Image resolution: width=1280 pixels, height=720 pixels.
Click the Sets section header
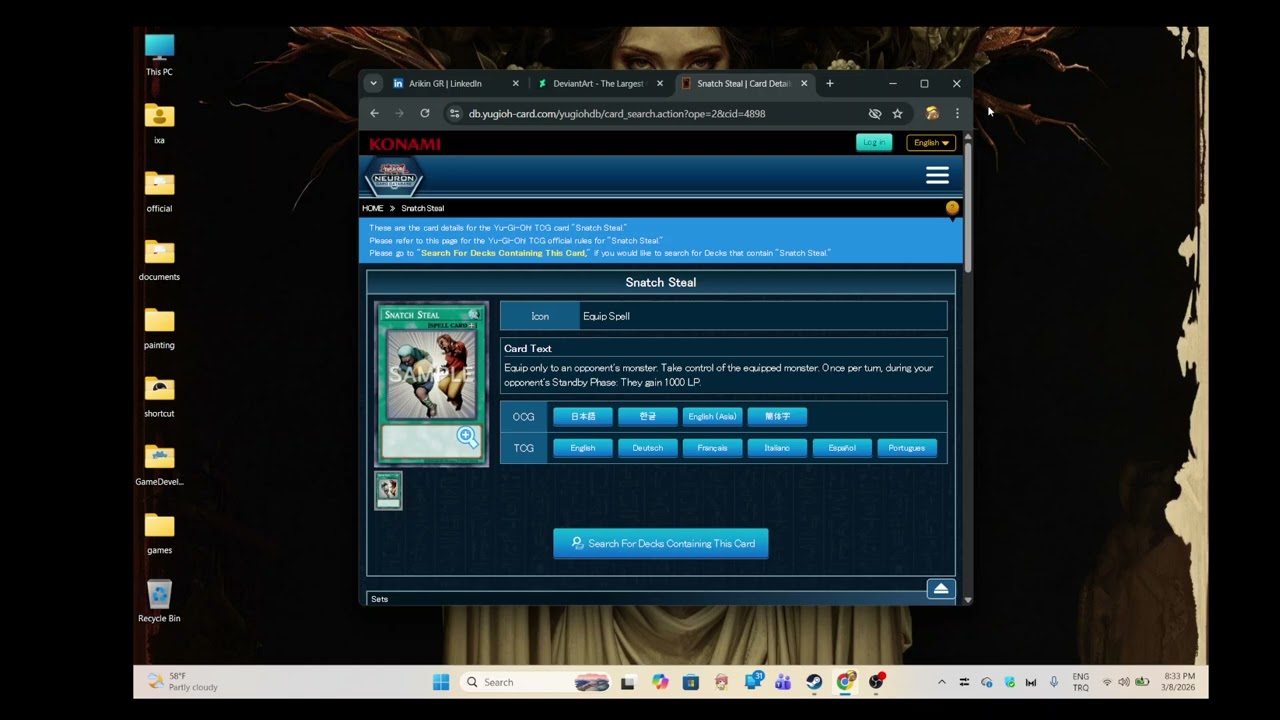point(380,599)
